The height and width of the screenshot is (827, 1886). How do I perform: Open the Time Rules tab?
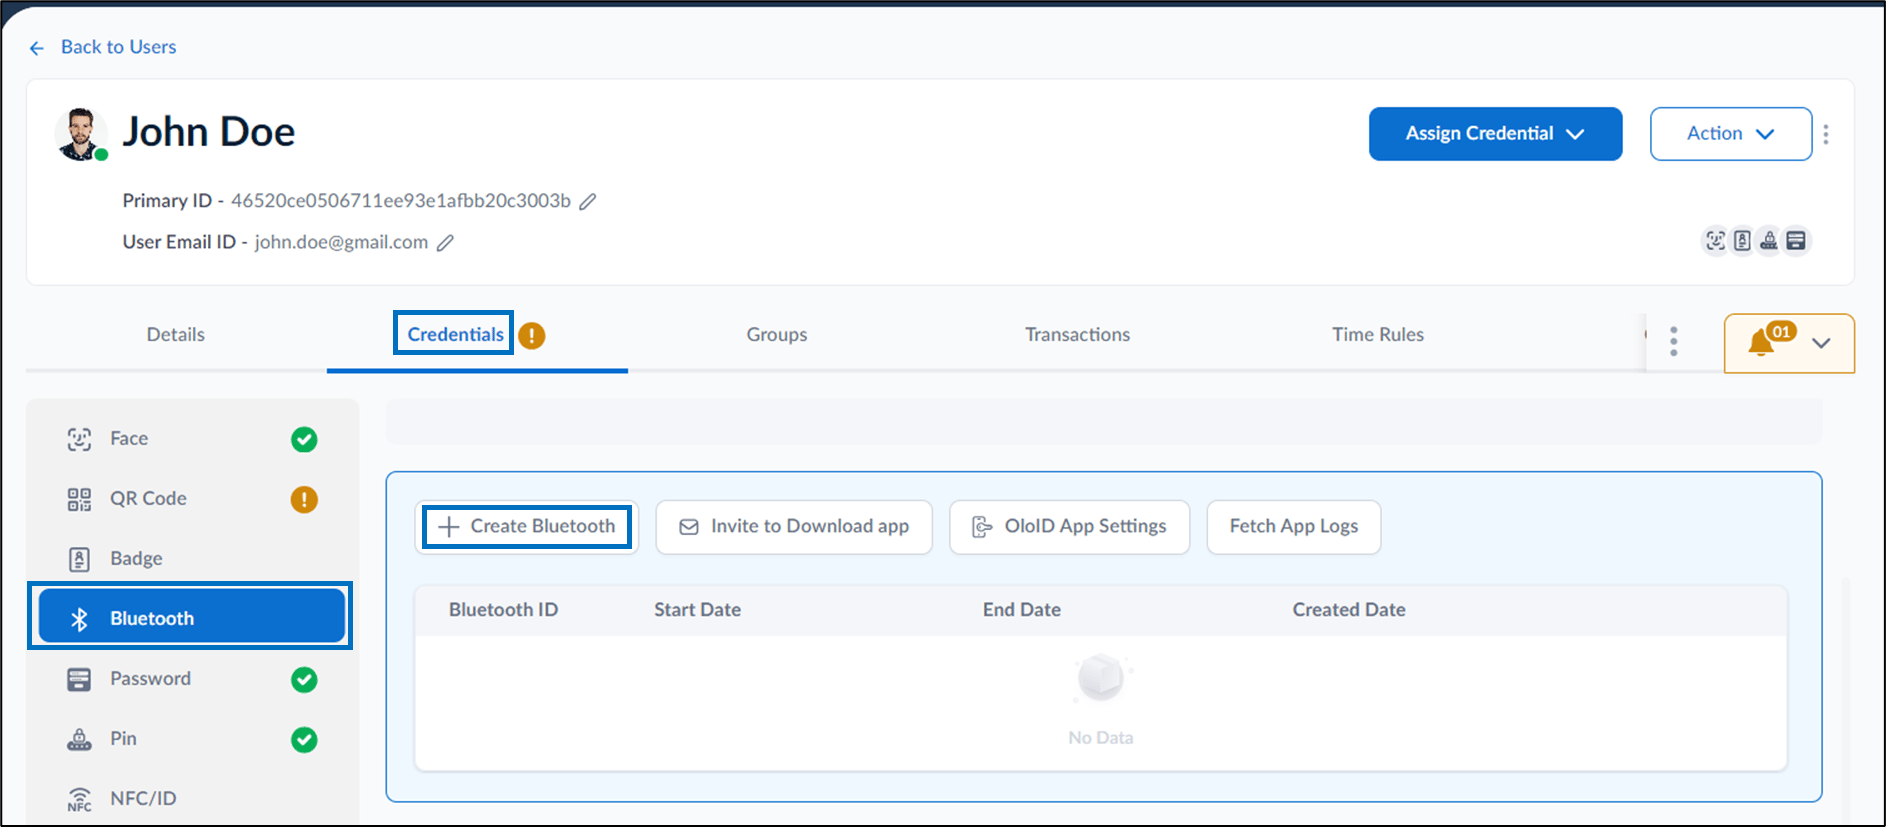coord(1378,335)
